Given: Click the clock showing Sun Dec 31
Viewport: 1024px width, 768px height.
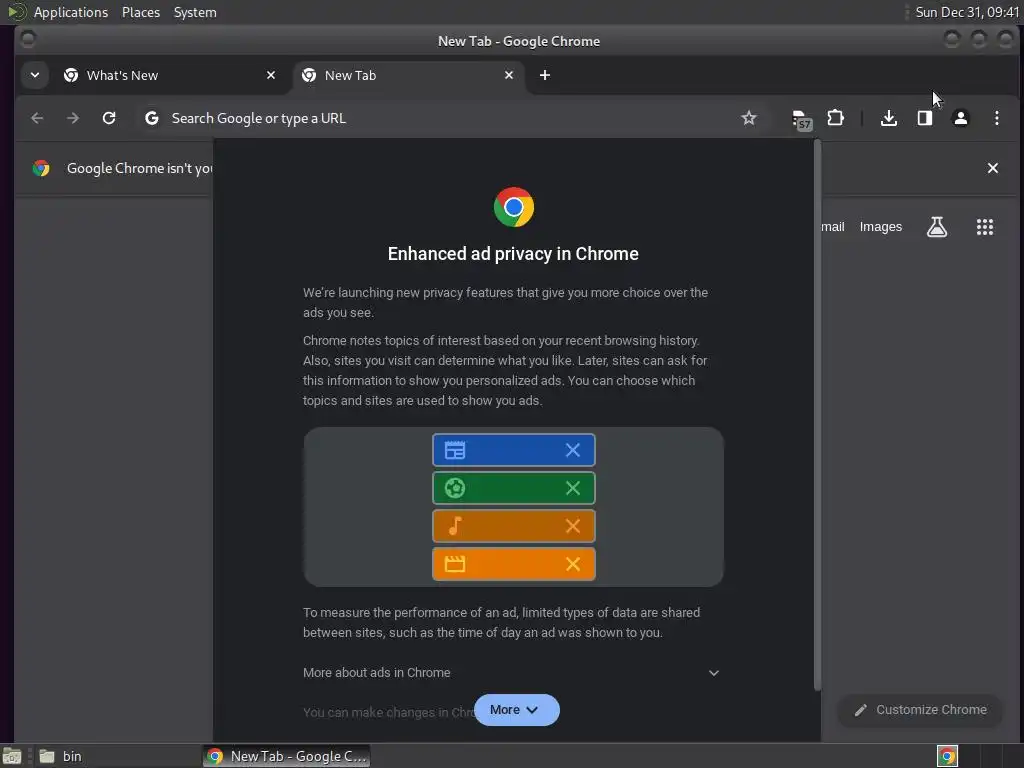Looking at the screenshot, I should (967, 12).
